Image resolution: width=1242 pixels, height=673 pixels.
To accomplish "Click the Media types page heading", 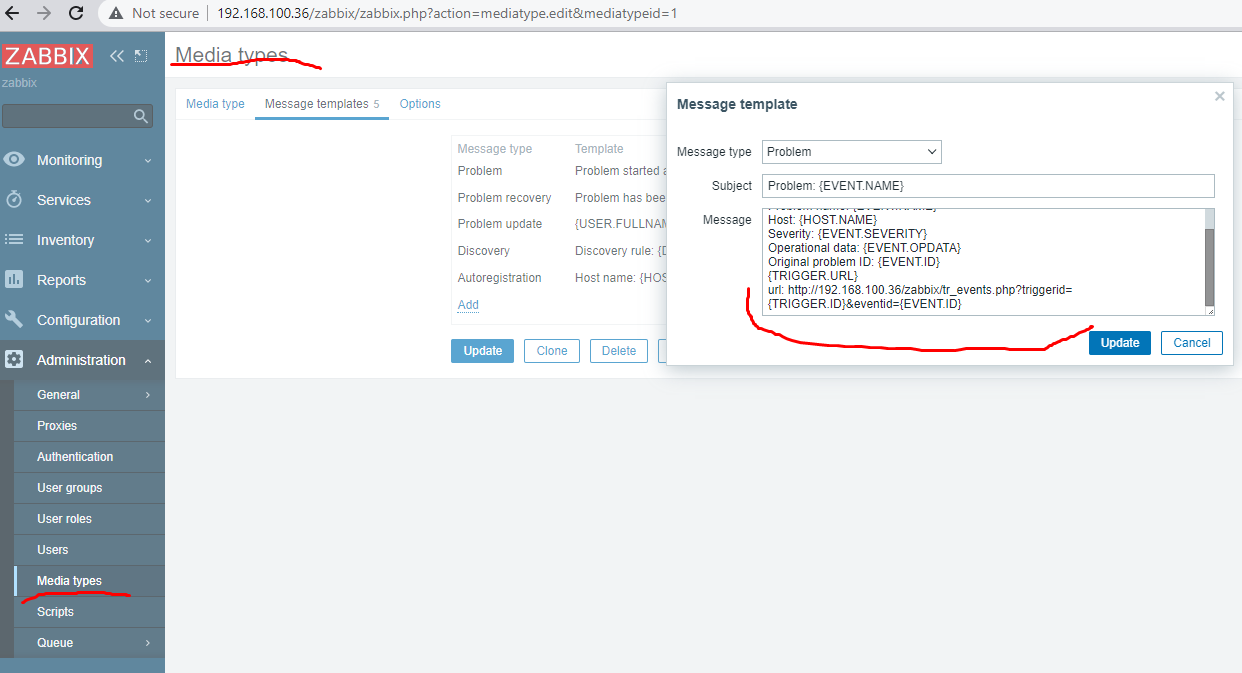I will point(232,55).
